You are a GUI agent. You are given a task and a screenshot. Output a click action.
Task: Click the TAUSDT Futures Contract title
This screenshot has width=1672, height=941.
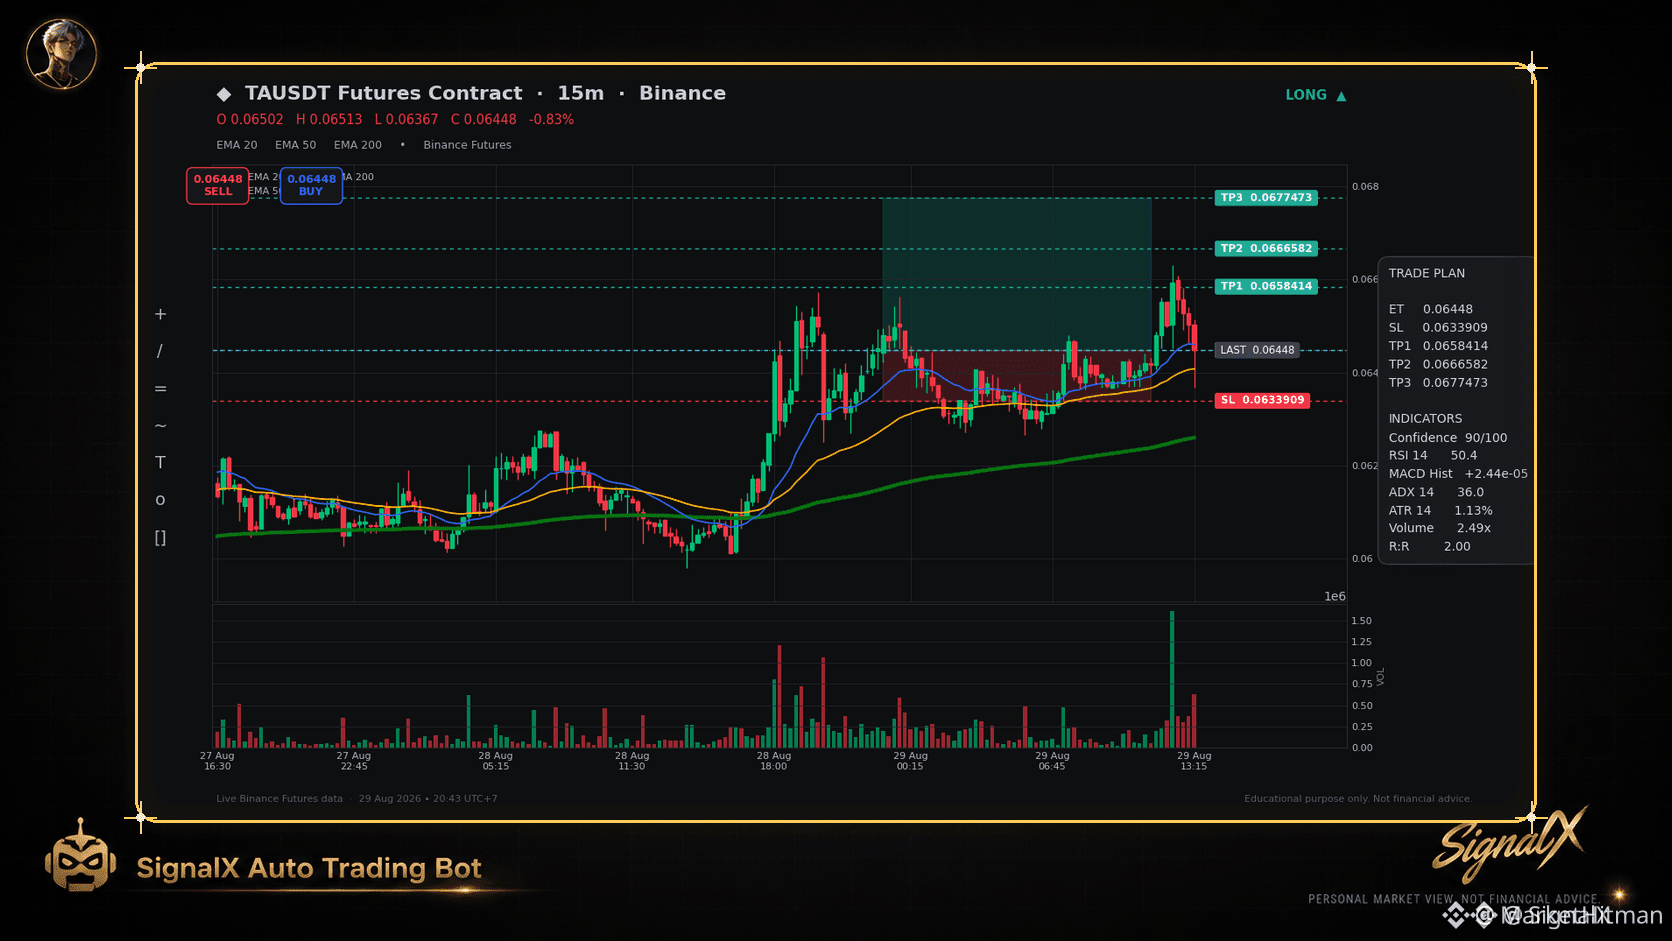384,93
